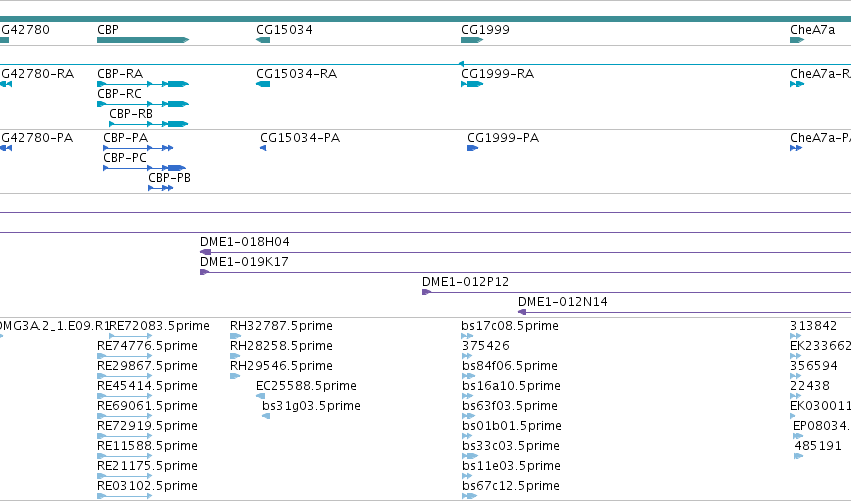Select the DME1-019K17 clone label
This screenshot has height=501, width=851.
(x=244, y=262)
